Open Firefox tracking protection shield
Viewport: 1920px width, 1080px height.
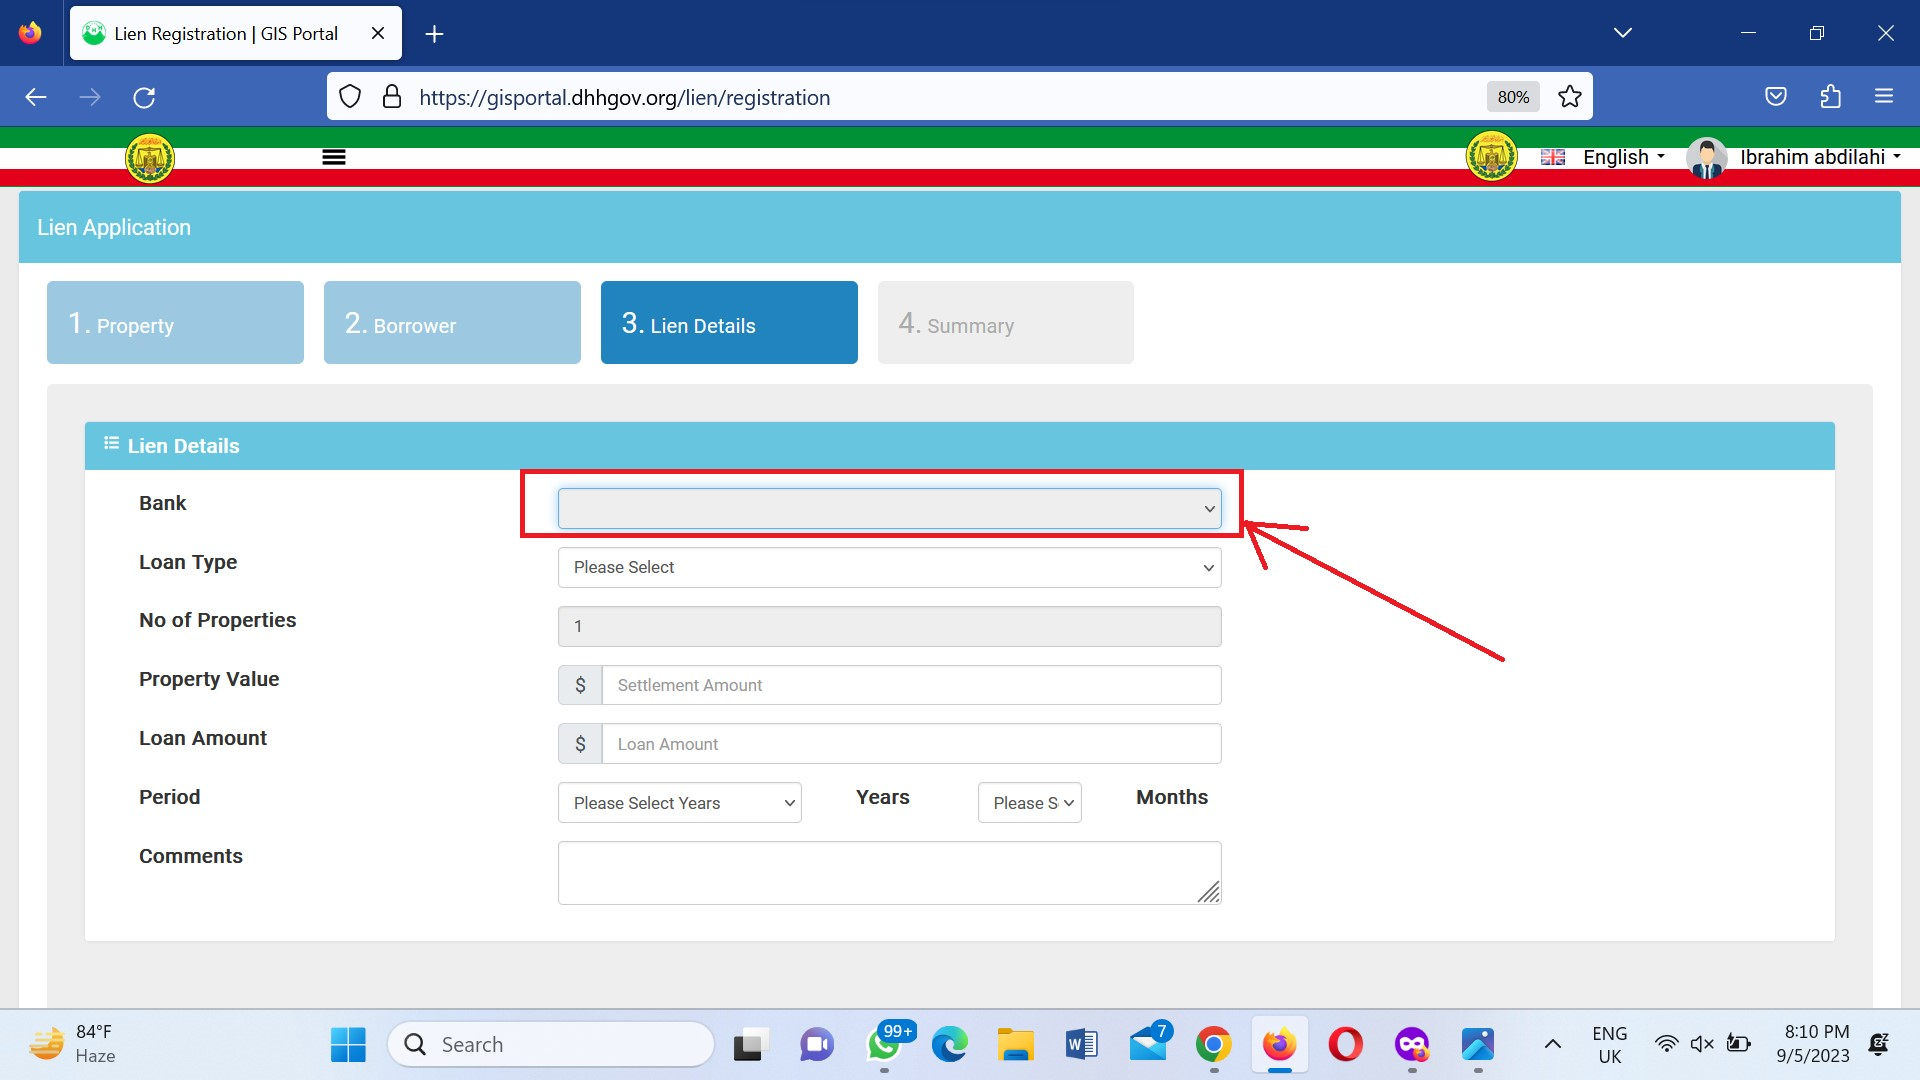click(x=349, y=97)
